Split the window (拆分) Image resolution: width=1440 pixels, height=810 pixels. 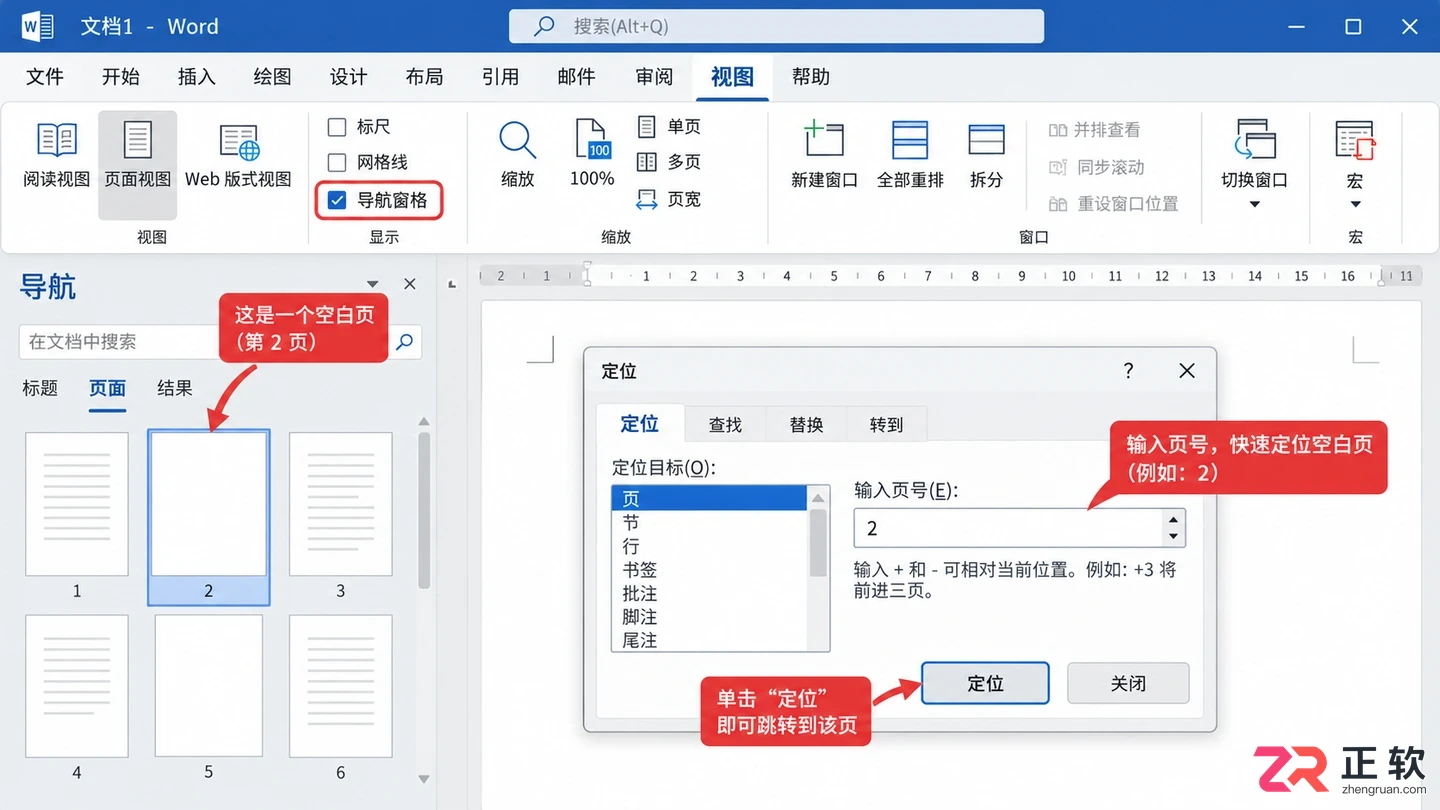click(986, 155)
